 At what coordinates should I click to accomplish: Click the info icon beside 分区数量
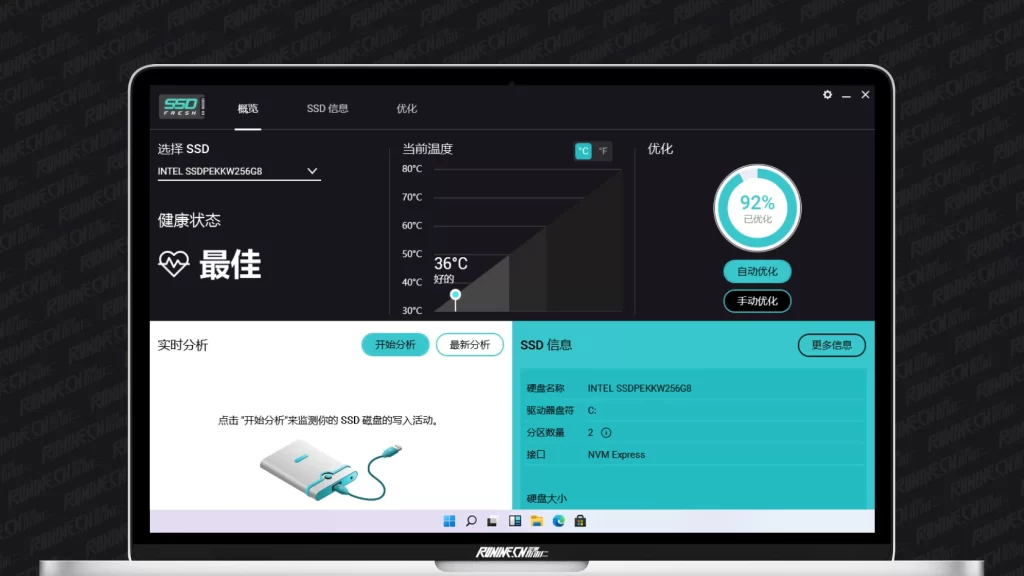[x=606, y=433]
